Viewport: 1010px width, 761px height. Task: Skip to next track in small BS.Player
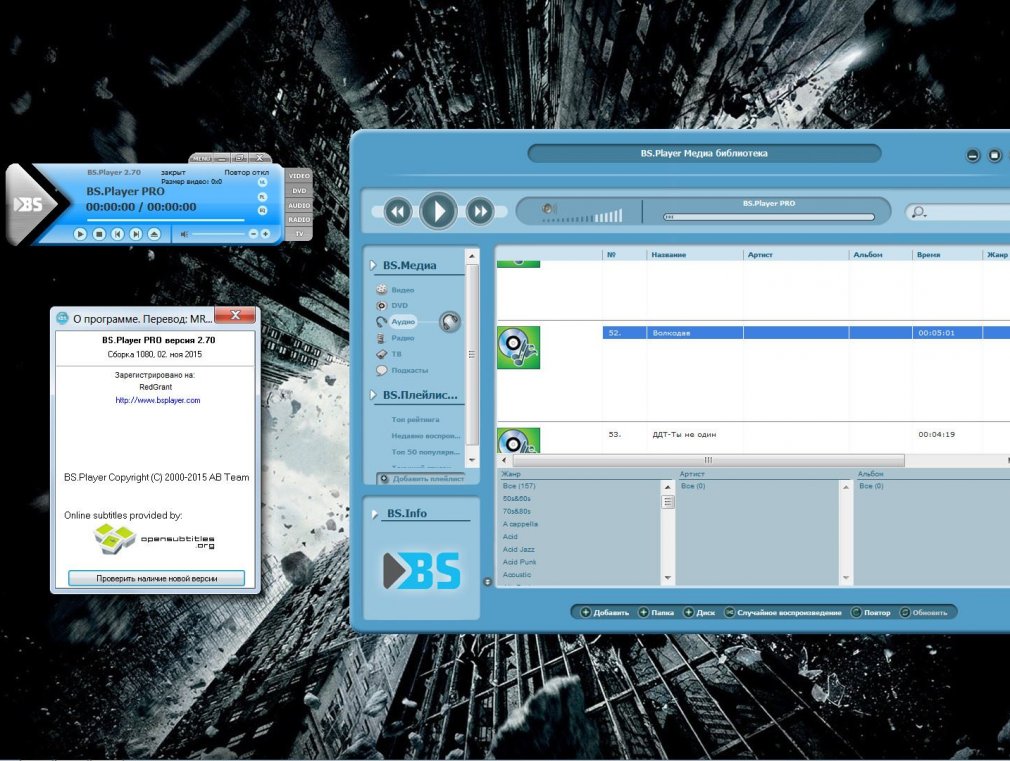[136, 234]
